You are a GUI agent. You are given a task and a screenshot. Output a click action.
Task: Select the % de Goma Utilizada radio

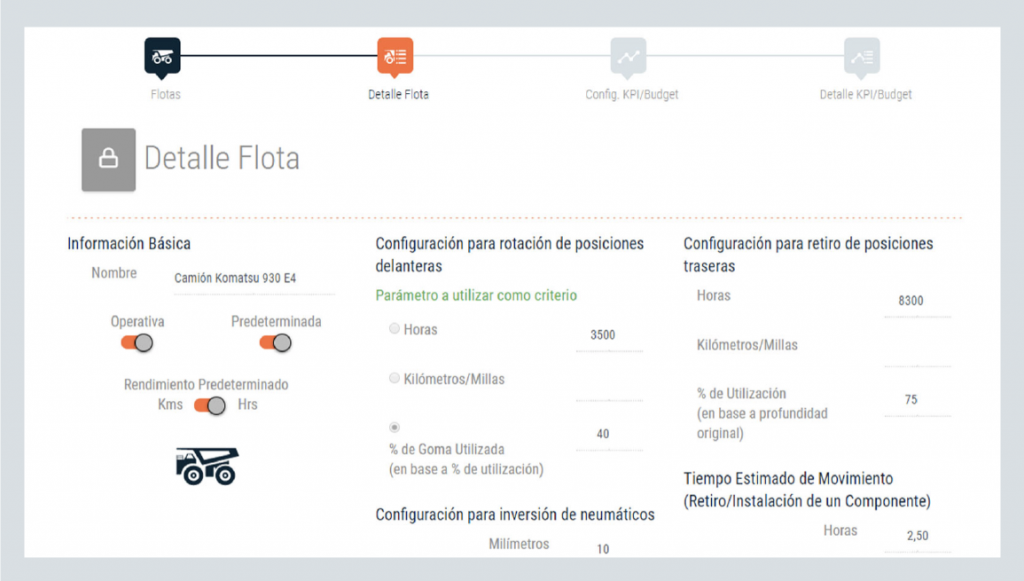394,427
